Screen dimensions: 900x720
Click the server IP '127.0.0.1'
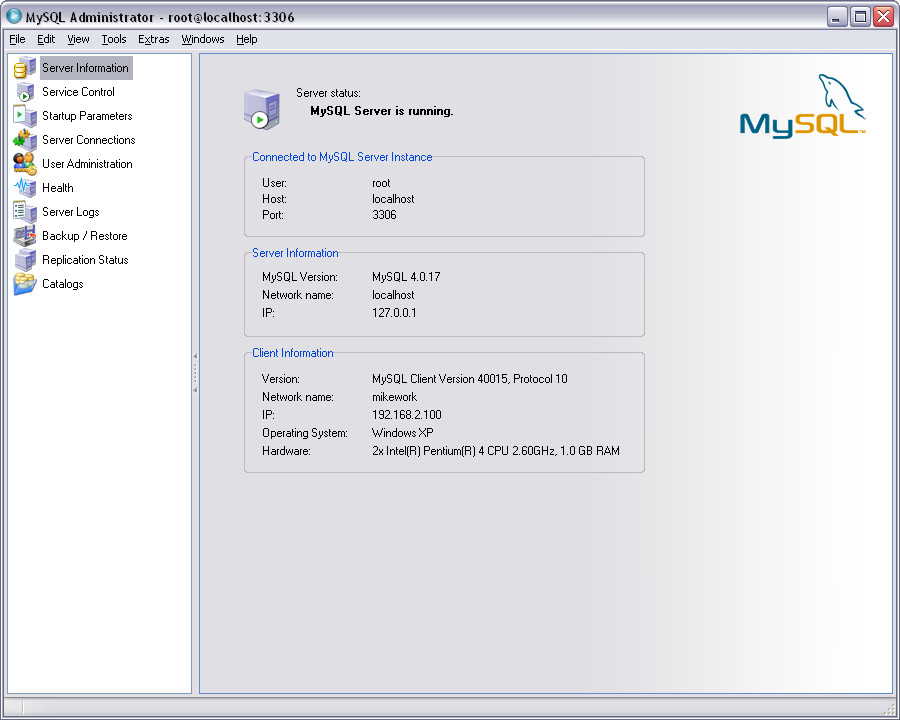pos(394,313)
